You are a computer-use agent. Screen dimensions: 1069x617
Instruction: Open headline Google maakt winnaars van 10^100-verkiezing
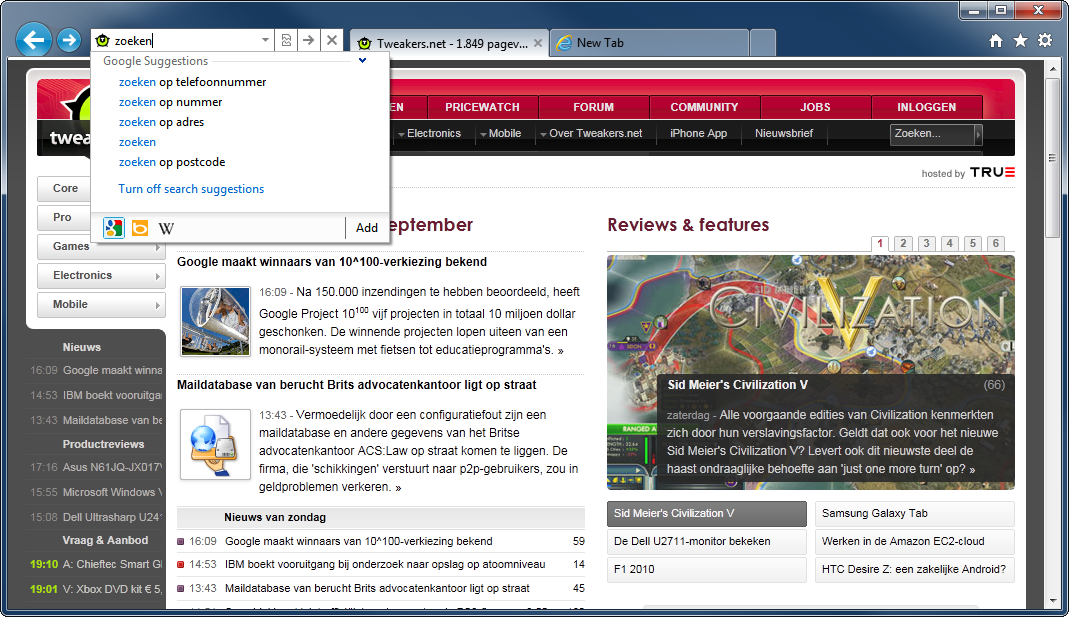click(332, 262)
